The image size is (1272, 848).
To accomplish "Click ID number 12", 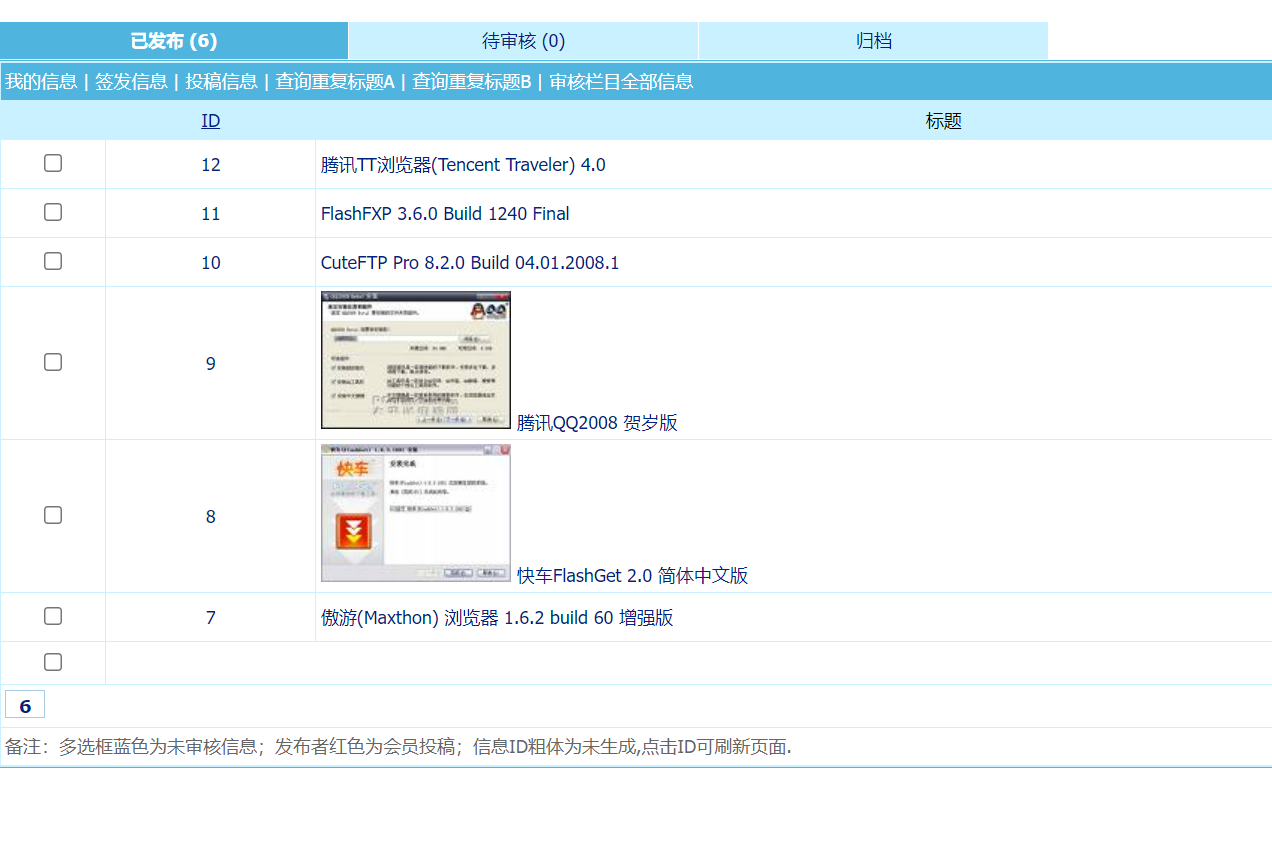I will point(210,165).
